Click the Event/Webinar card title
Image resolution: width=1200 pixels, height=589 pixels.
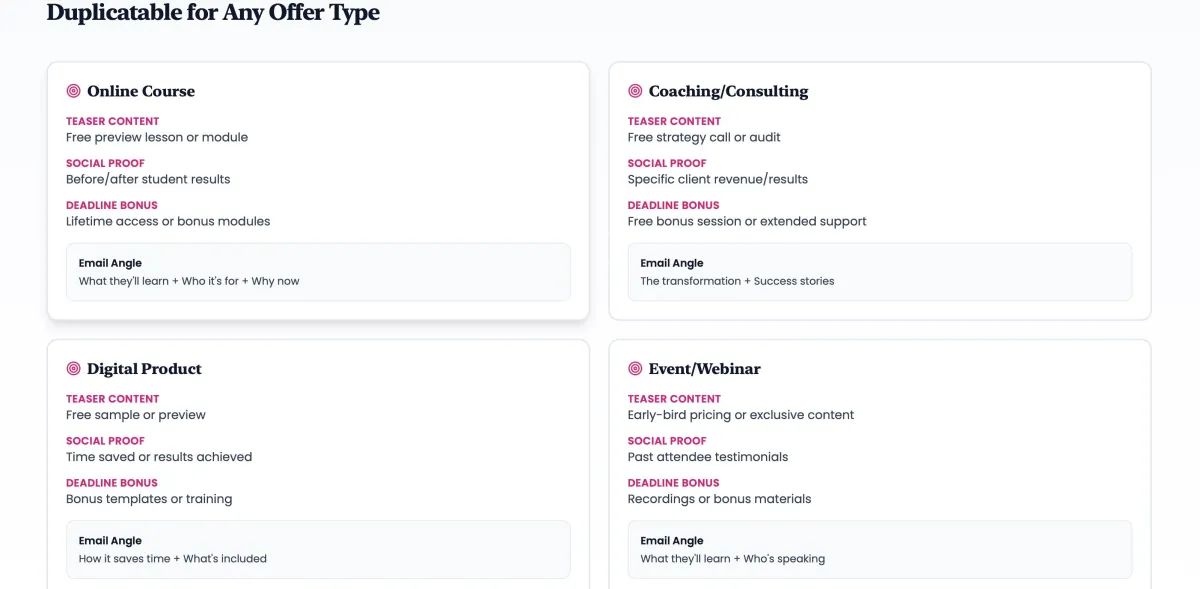click(704, 369)
